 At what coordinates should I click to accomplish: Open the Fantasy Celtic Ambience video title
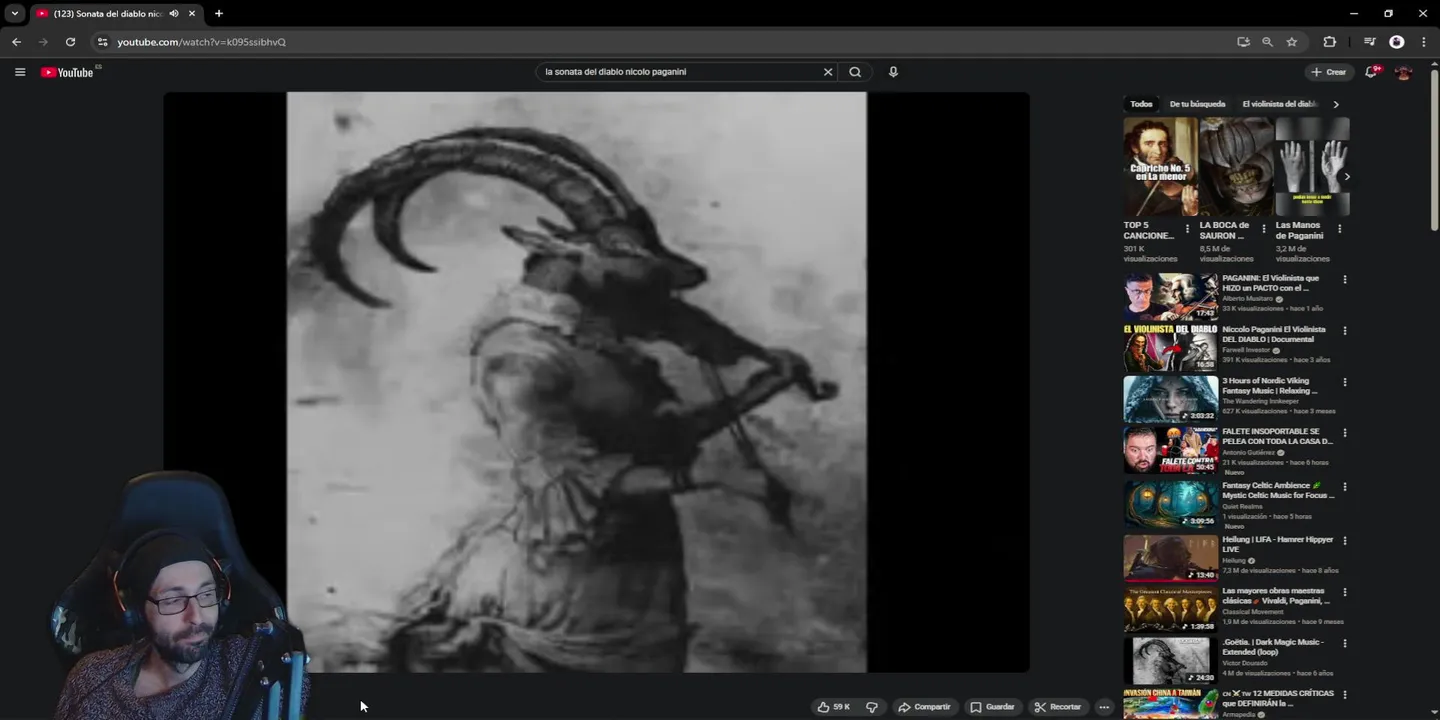1278,490
